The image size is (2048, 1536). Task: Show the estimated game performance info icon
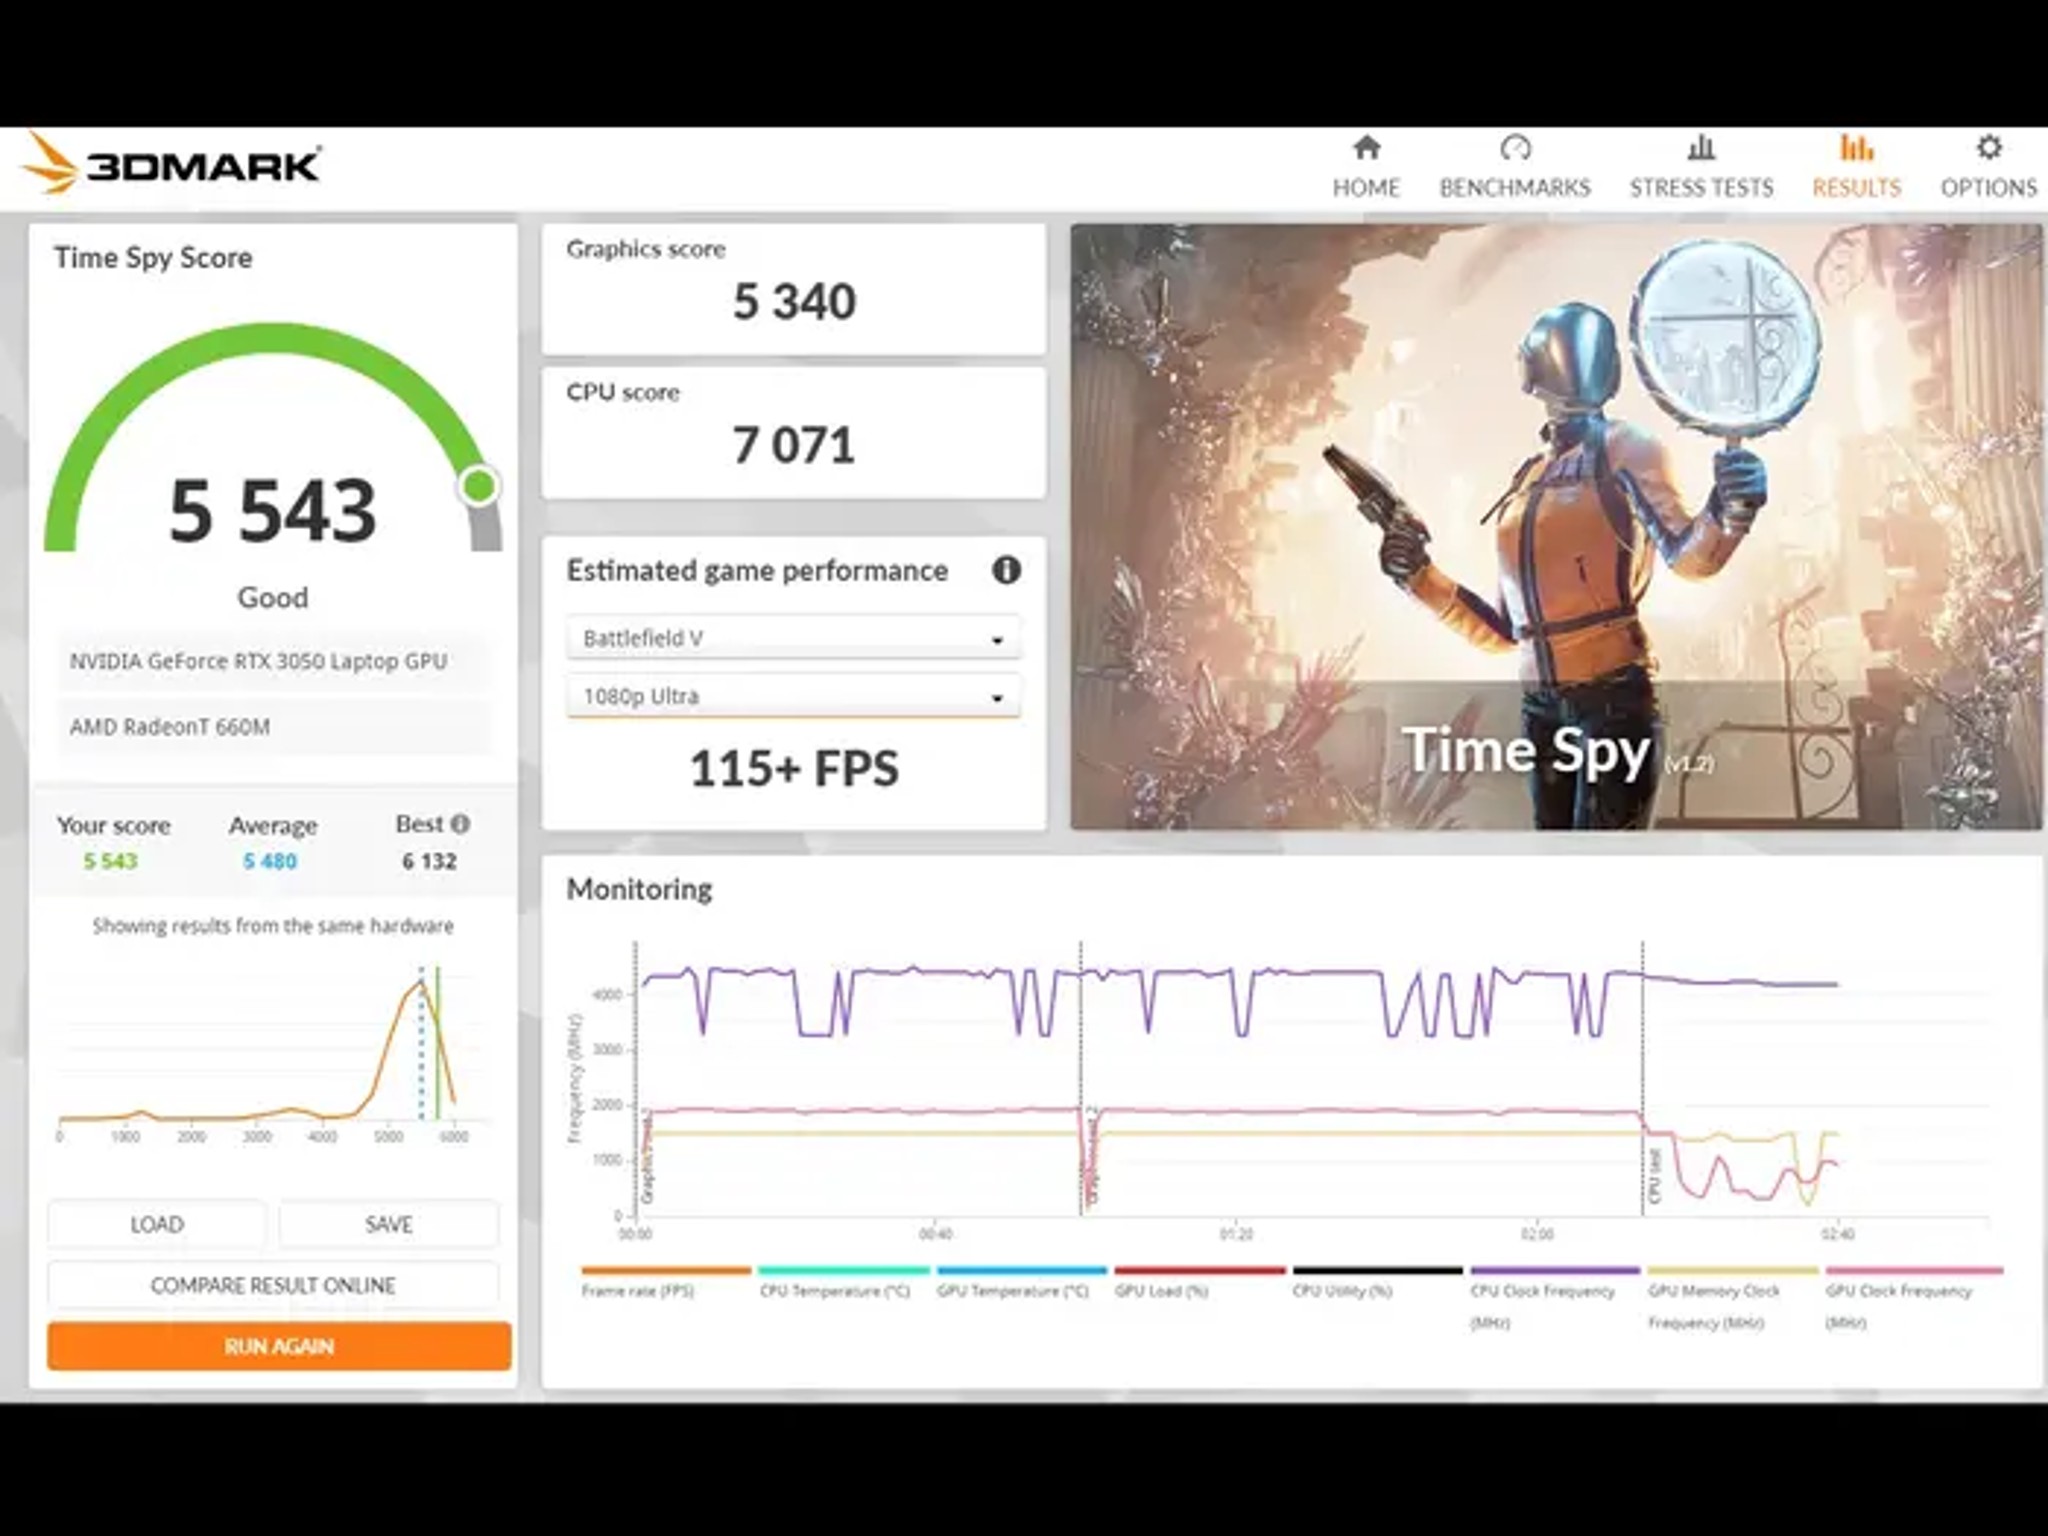pos(1006,570)
